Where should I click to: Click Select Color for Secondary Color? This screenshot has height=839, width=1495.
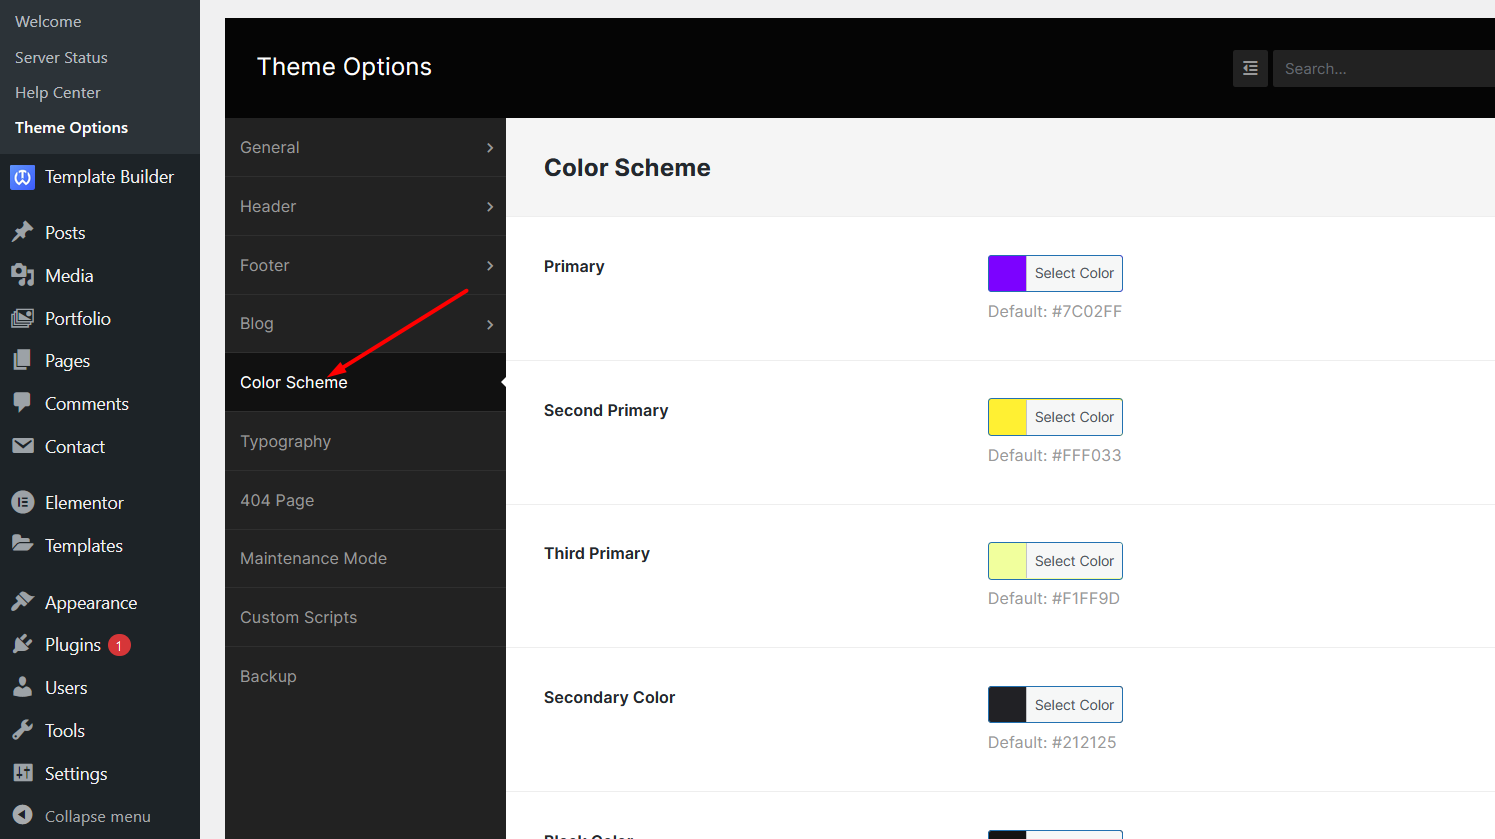[1074, 705]
